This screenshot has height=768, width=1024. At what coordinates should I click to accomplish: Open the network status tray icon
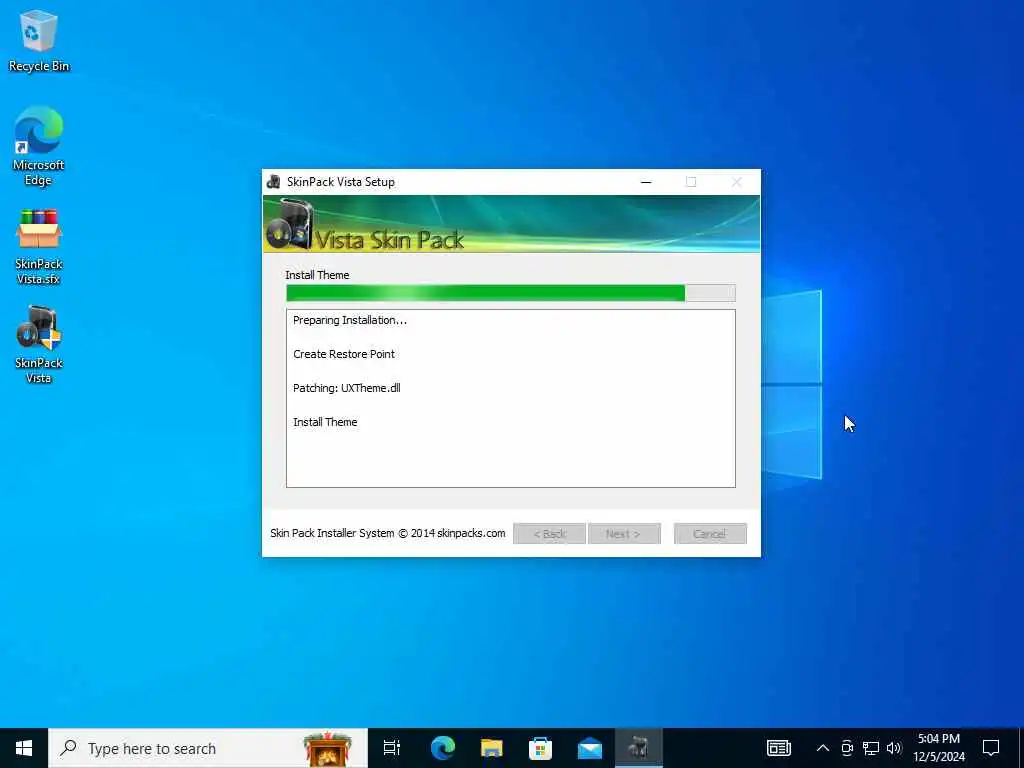(x=871, y=748)
